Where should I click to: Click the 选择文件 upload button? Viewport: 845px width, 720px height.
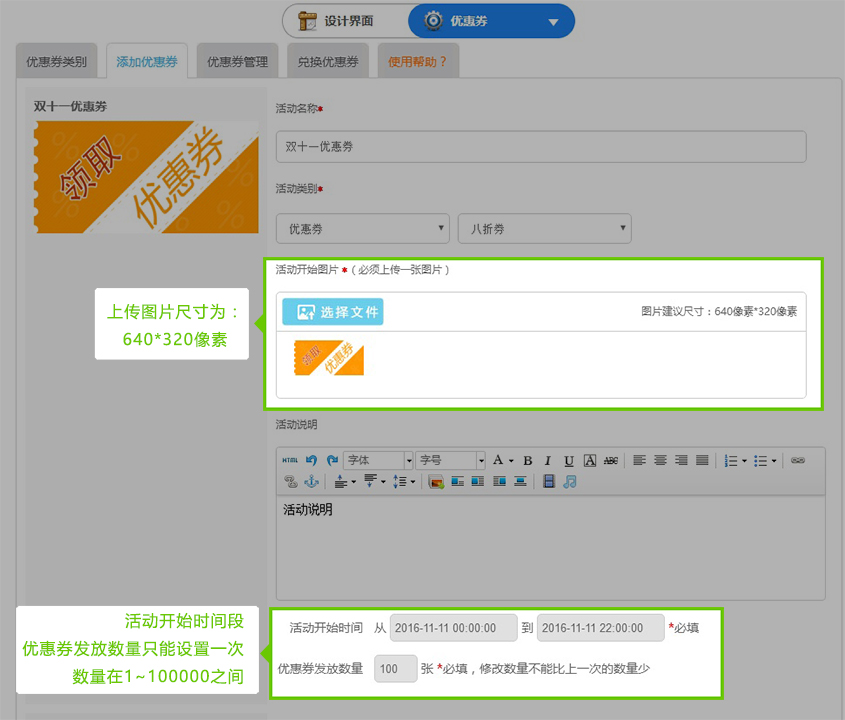(333, 312)
